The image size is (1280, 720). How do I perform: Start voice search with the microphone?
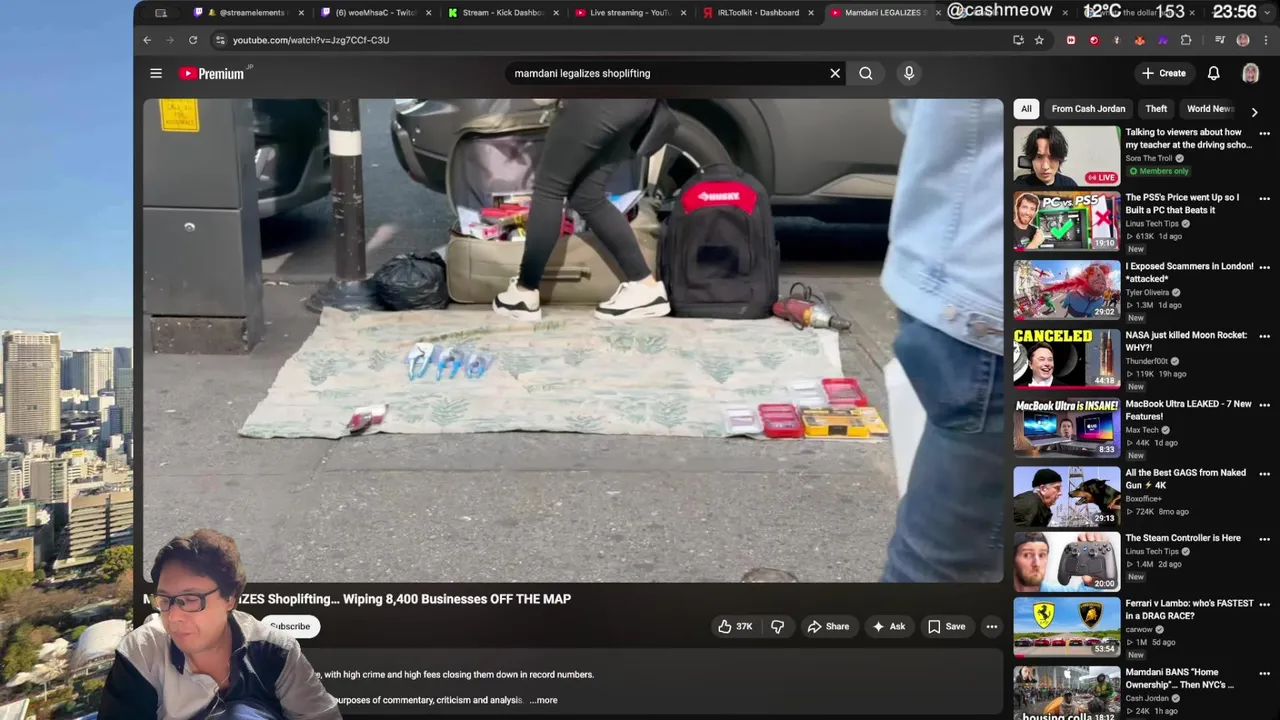(909, 73)
